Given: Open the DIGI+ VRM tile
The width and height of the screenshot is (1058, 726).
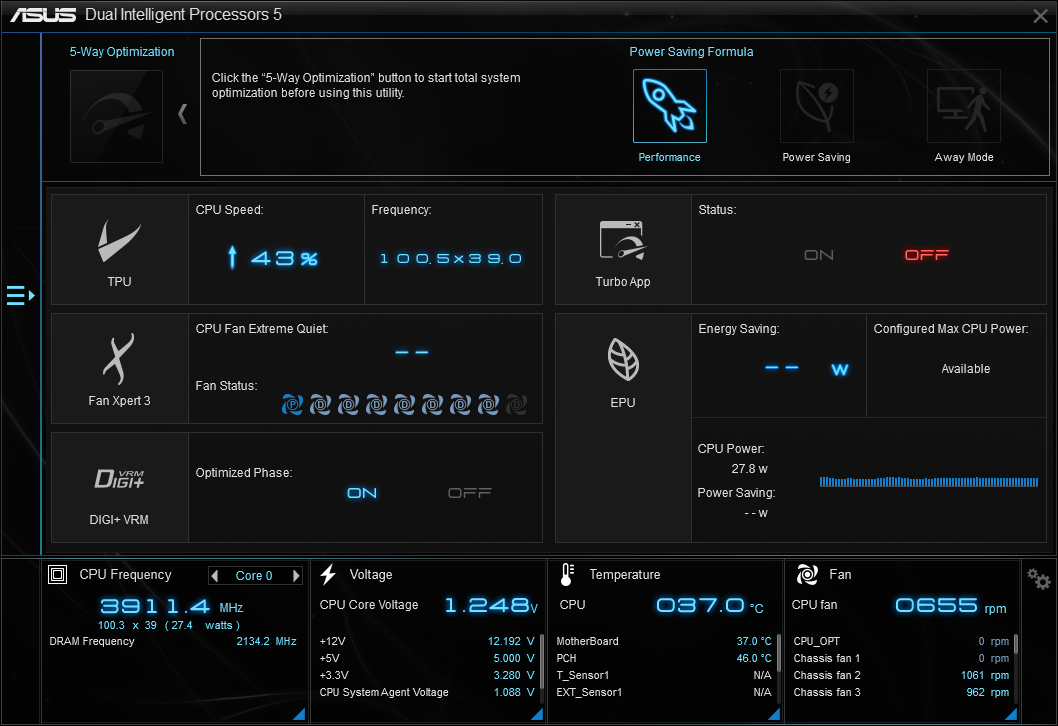Looking at the screenshot, I should [119, 487].
